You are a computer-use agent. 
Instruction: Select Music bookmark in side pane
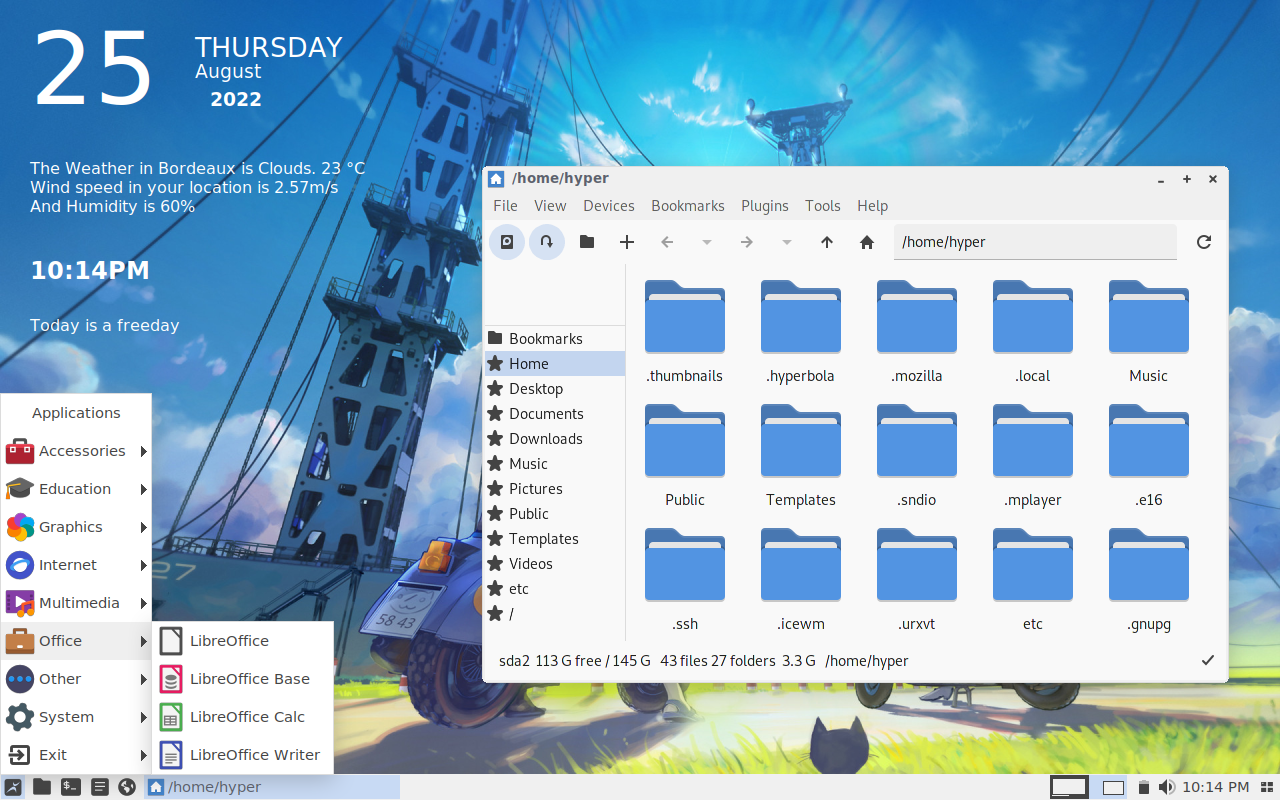tap(555, 464)
